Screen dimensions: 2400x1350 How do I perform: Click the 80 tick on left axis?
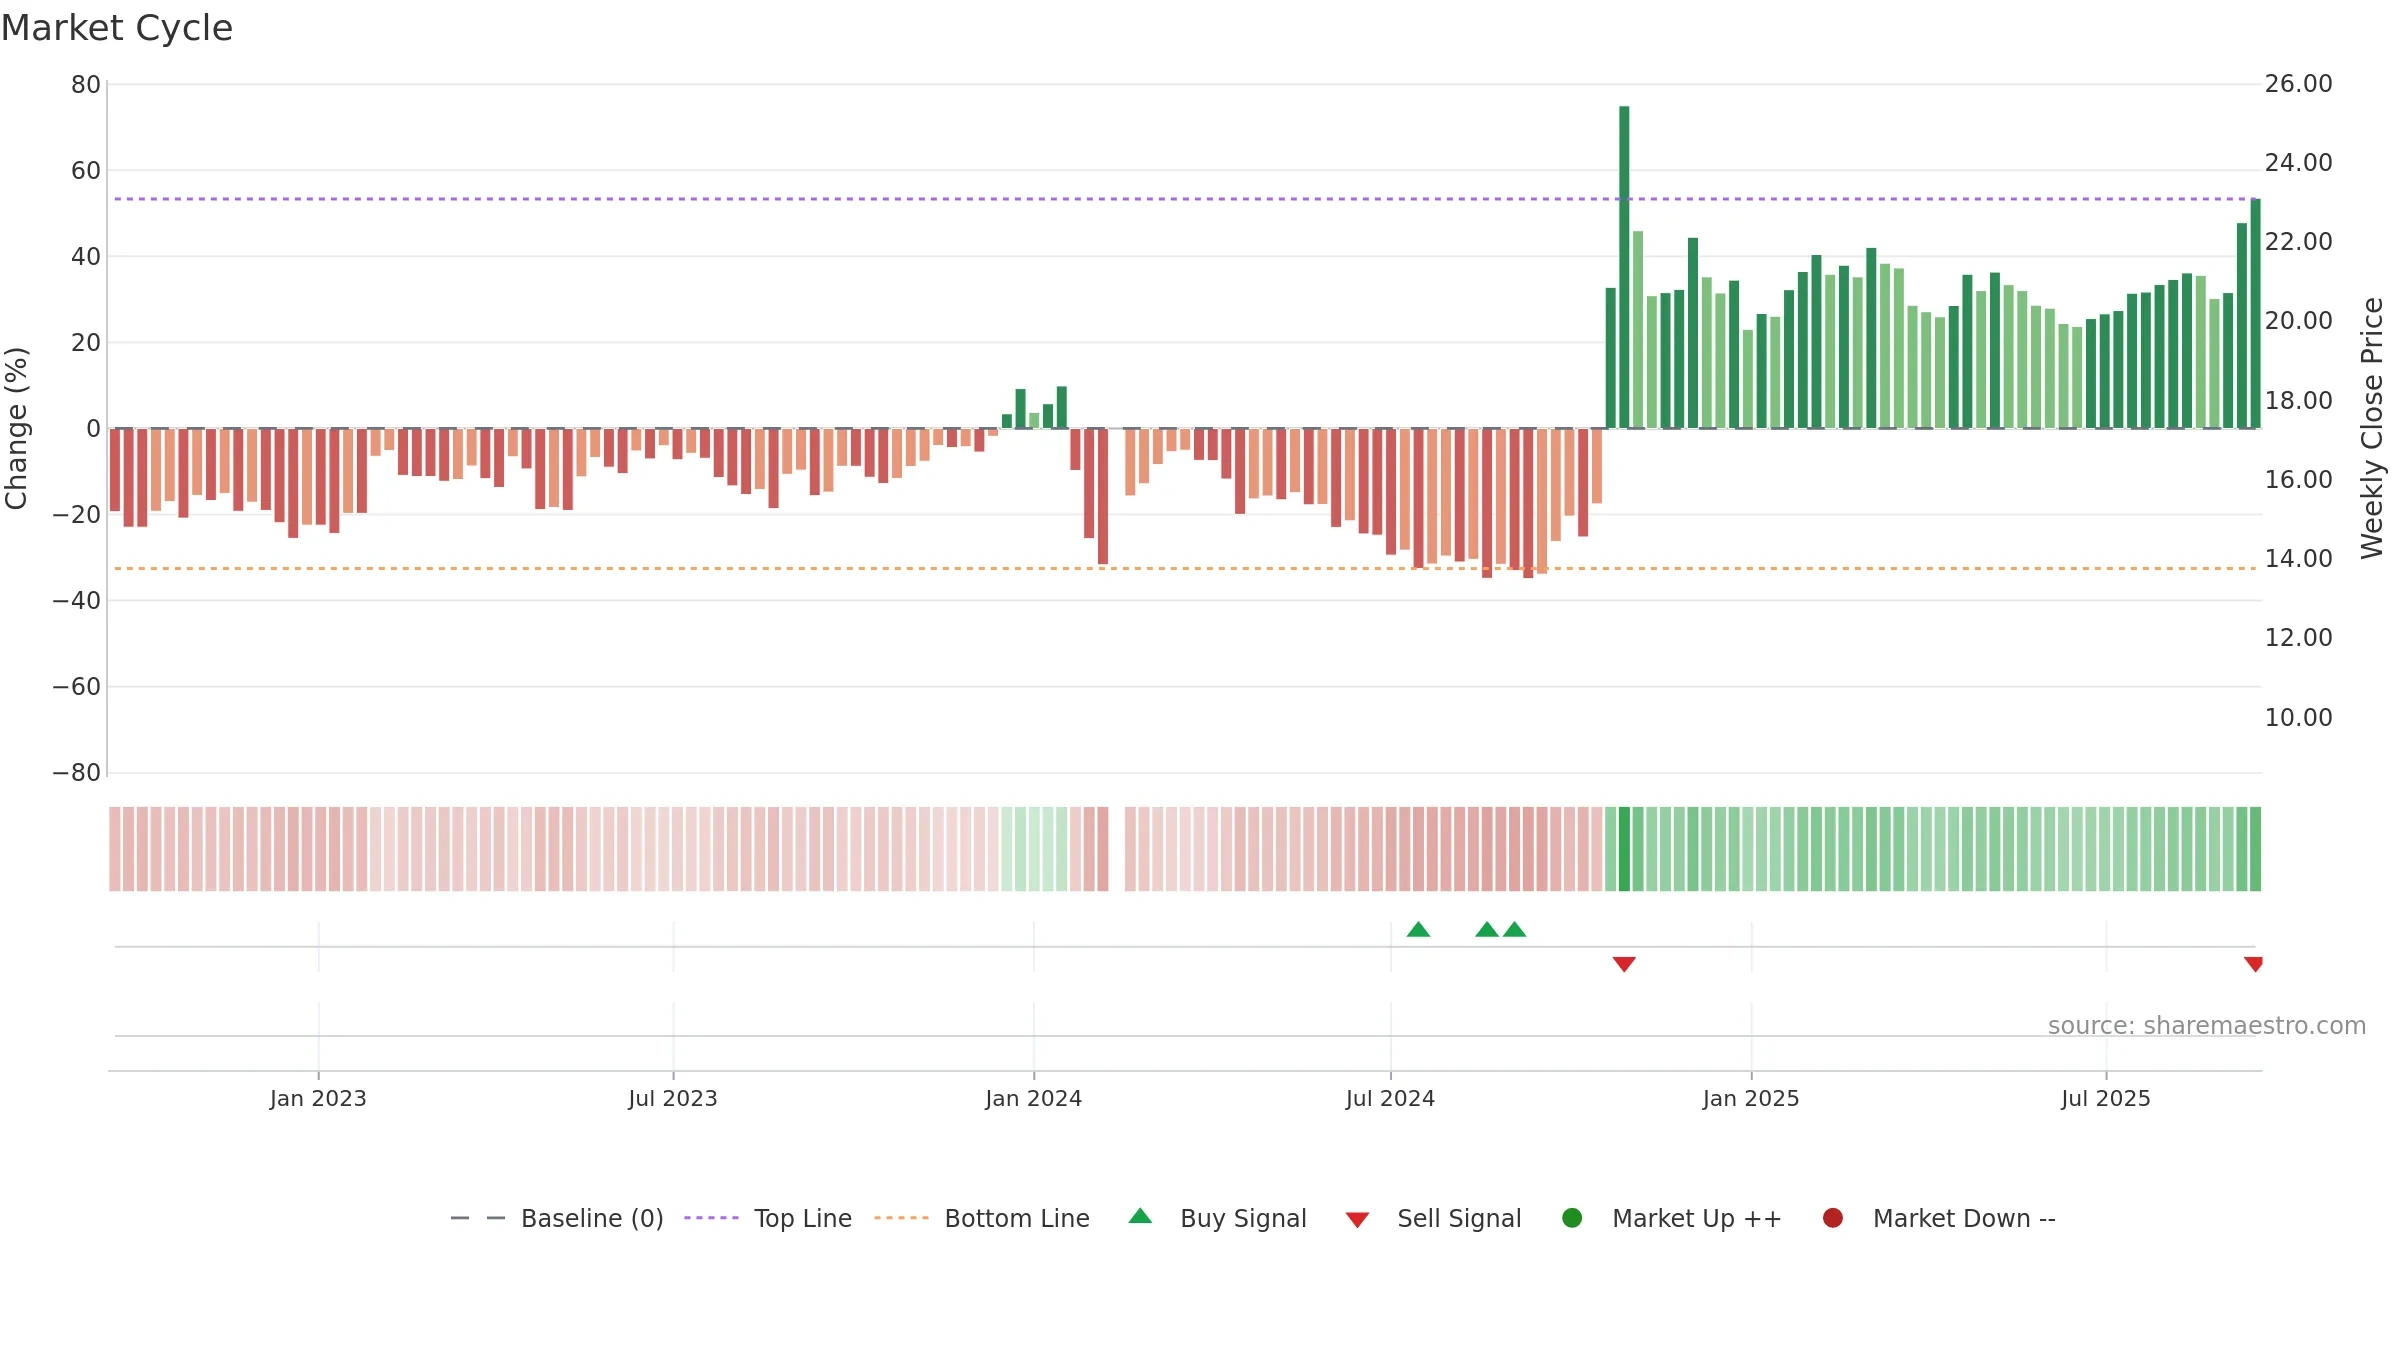[86, 85]
